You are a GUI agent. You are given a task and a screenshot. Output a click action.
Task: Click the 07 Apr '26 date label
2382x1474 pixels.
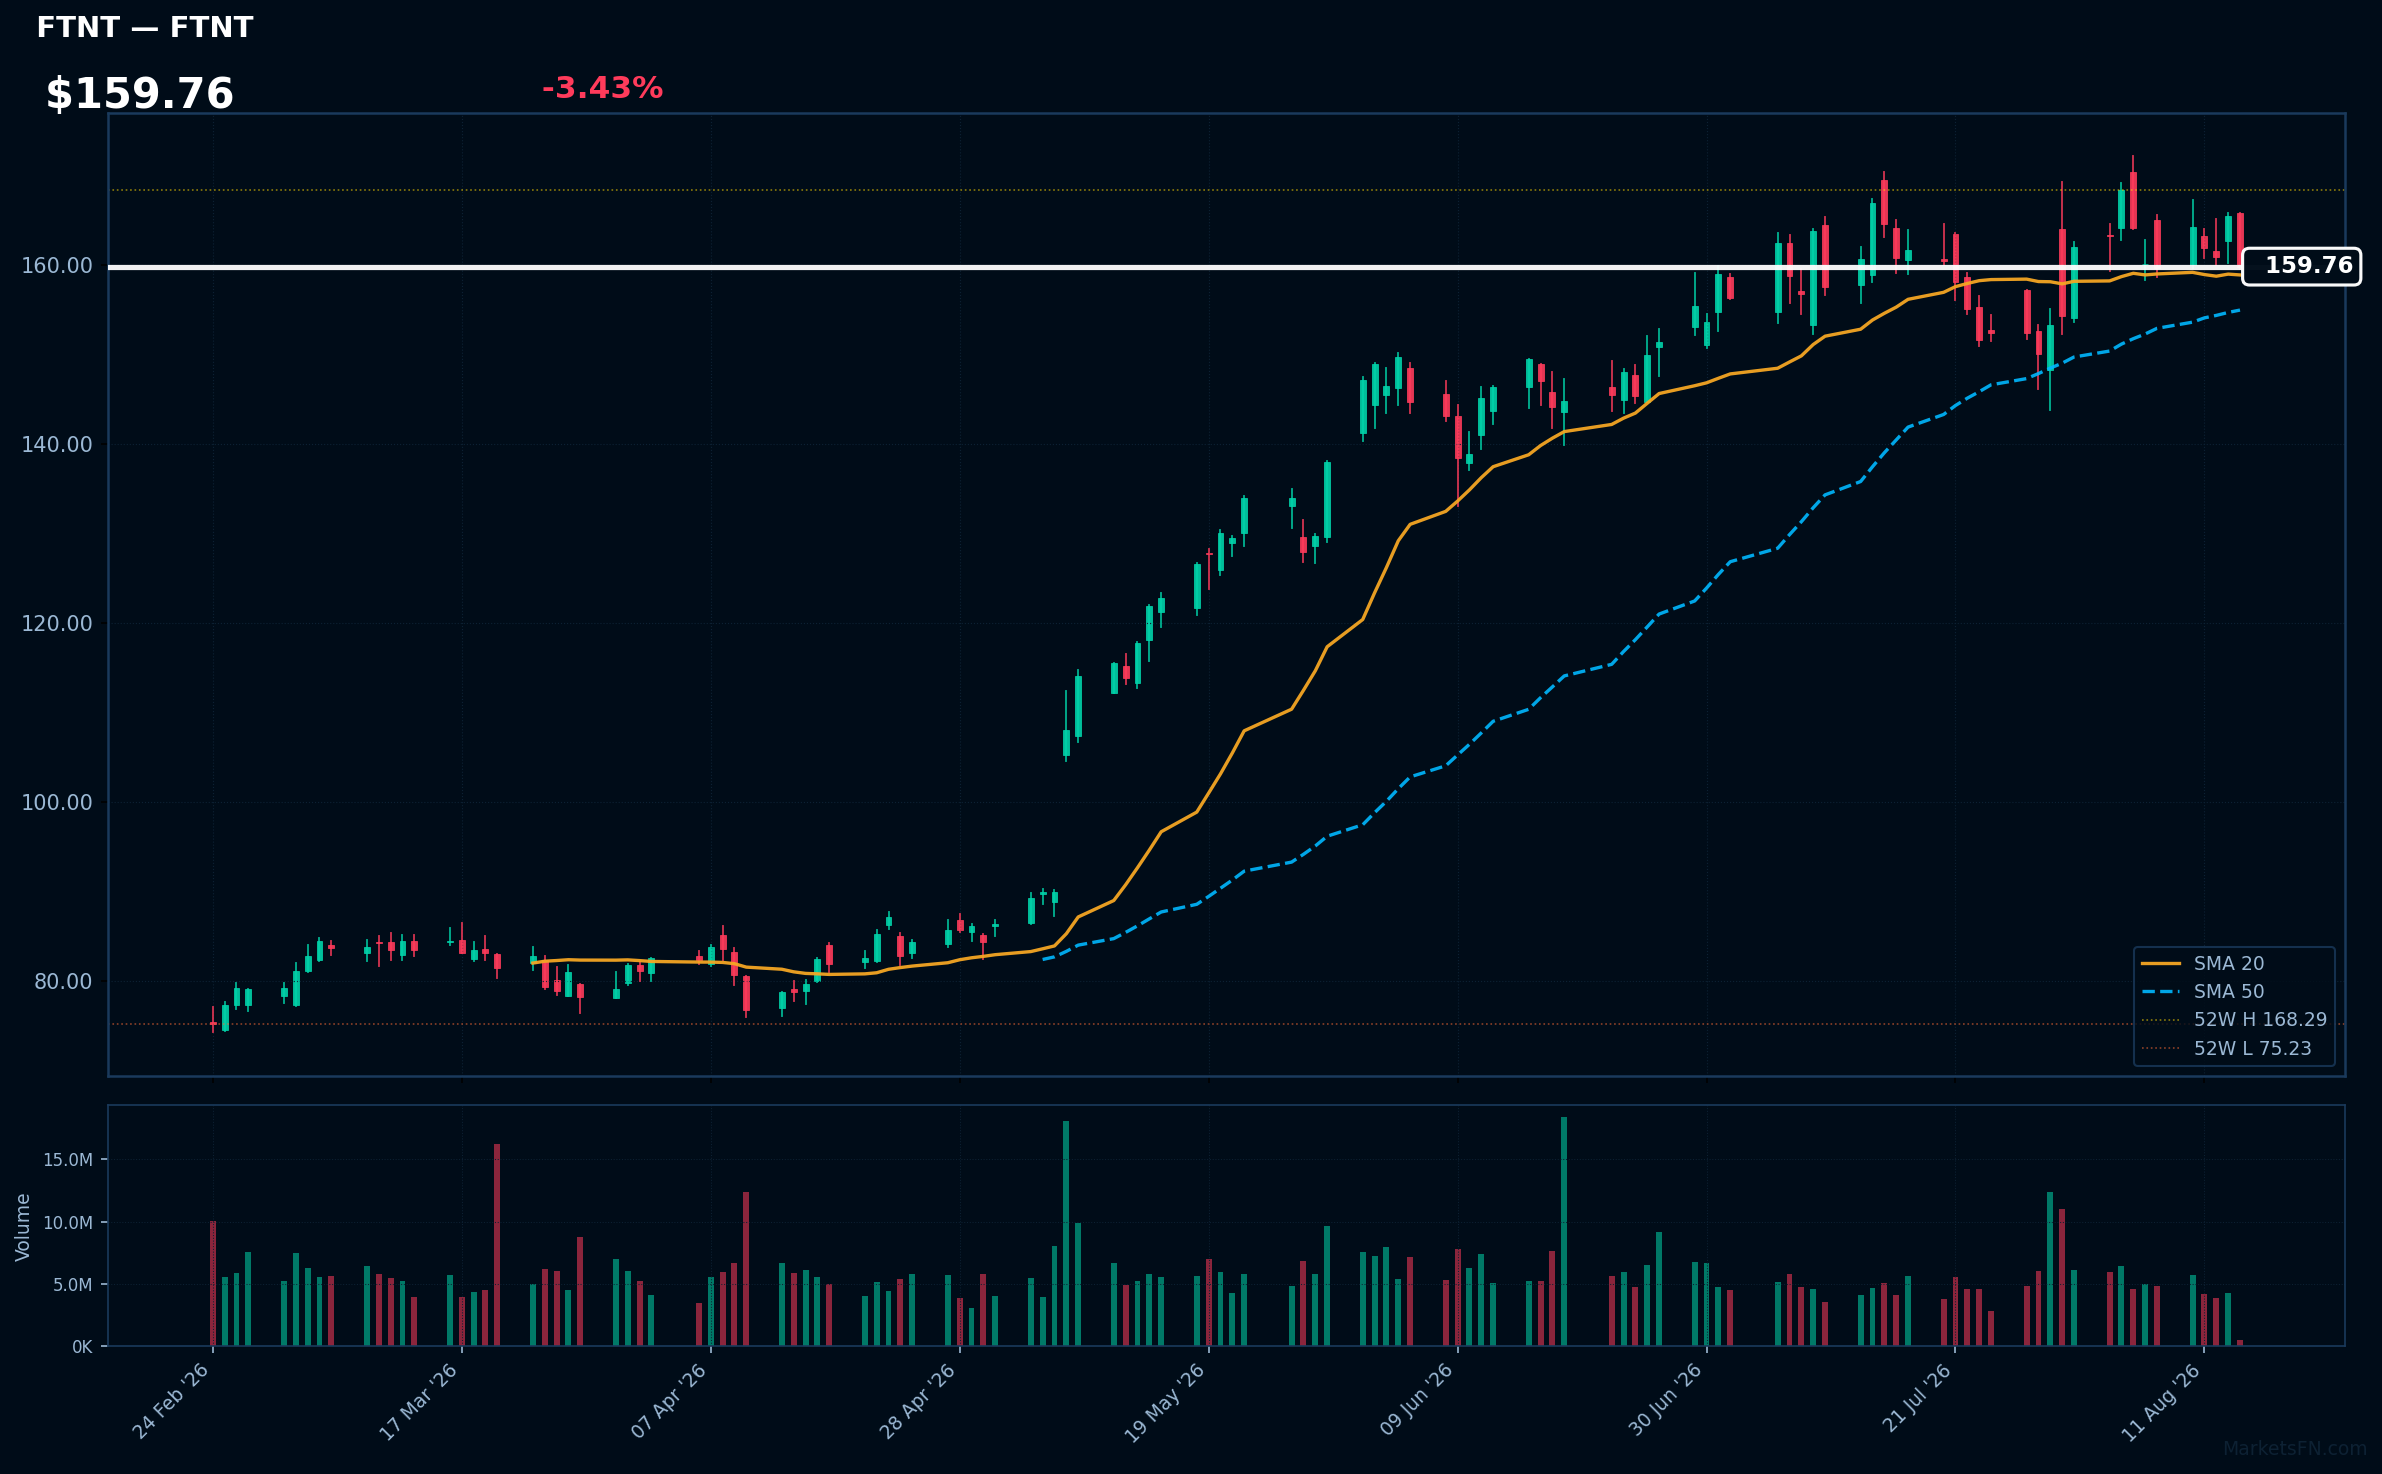pos(668,1401)
